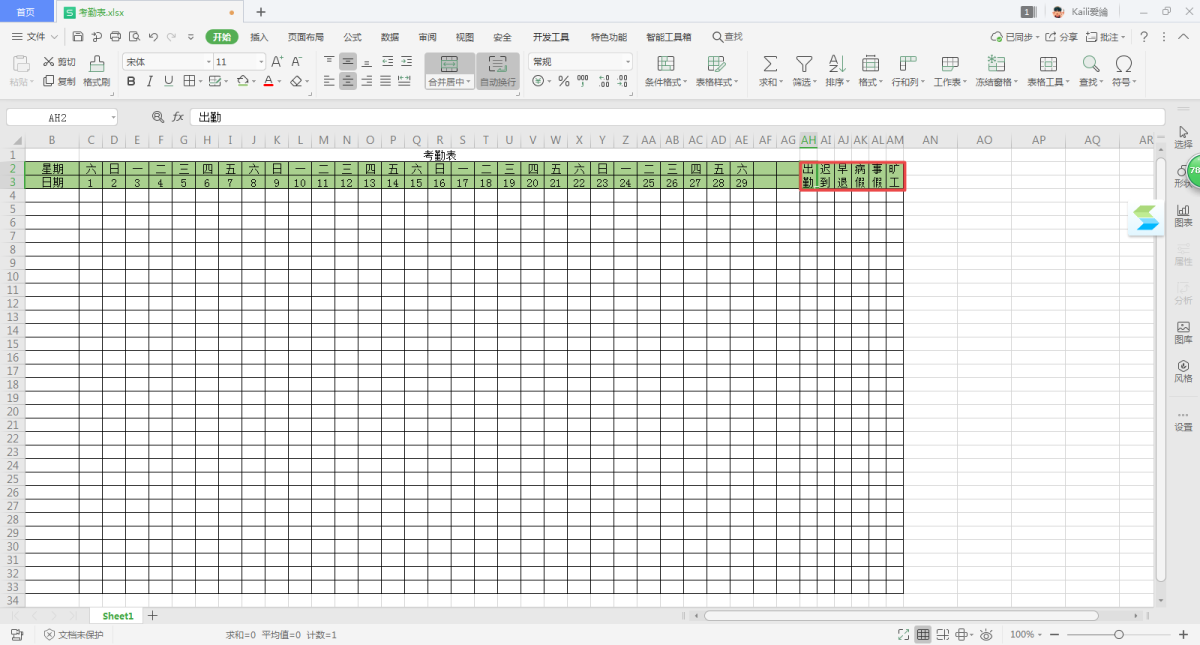Toggle vertical middle alignment
Image resolution: width=1200 pixels, height=645 pixels.
[x=348, y=62]
